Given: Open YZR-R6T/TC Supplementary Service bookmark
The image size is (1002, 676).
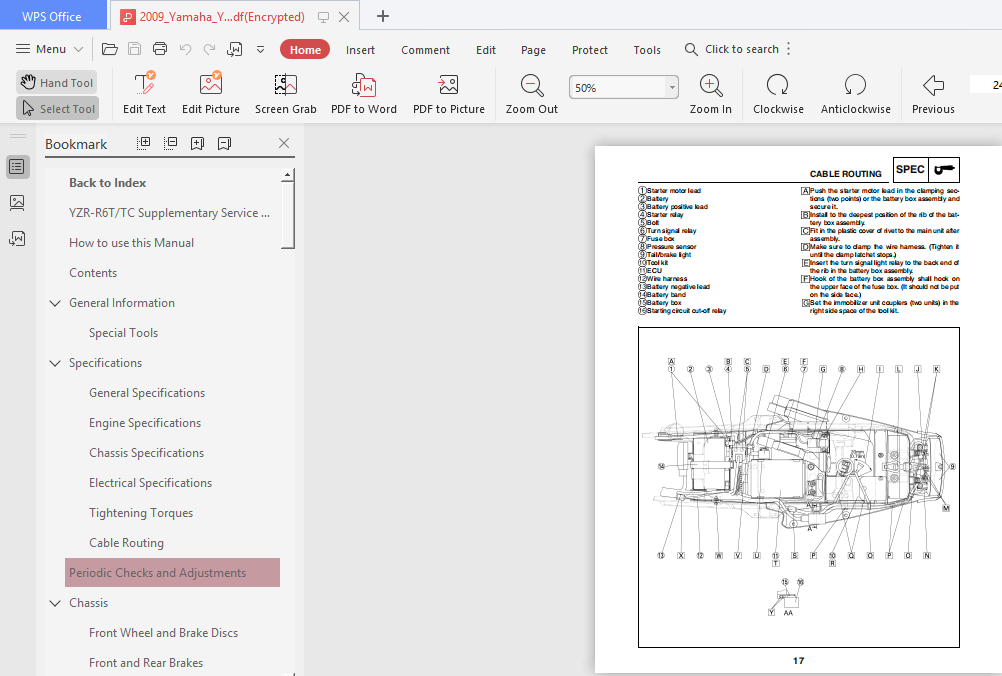Looking at the screenshot, I should pos(169,213).
